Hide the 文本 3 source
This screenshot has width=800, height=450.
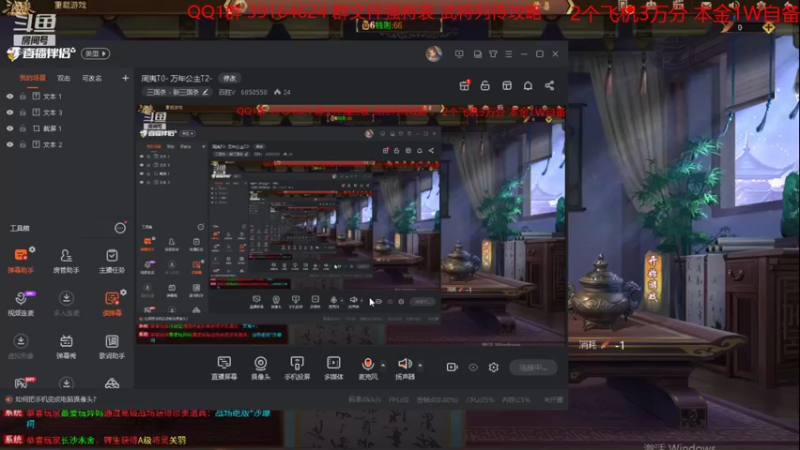(x=10, y=112)
